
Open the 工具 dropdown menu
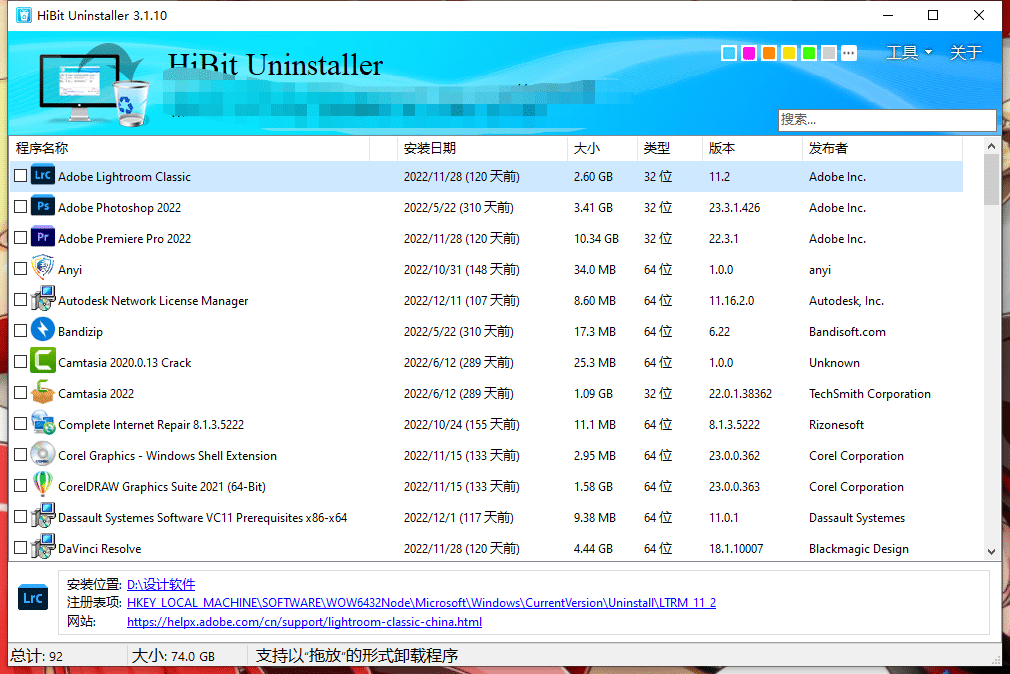pos(909,52)
